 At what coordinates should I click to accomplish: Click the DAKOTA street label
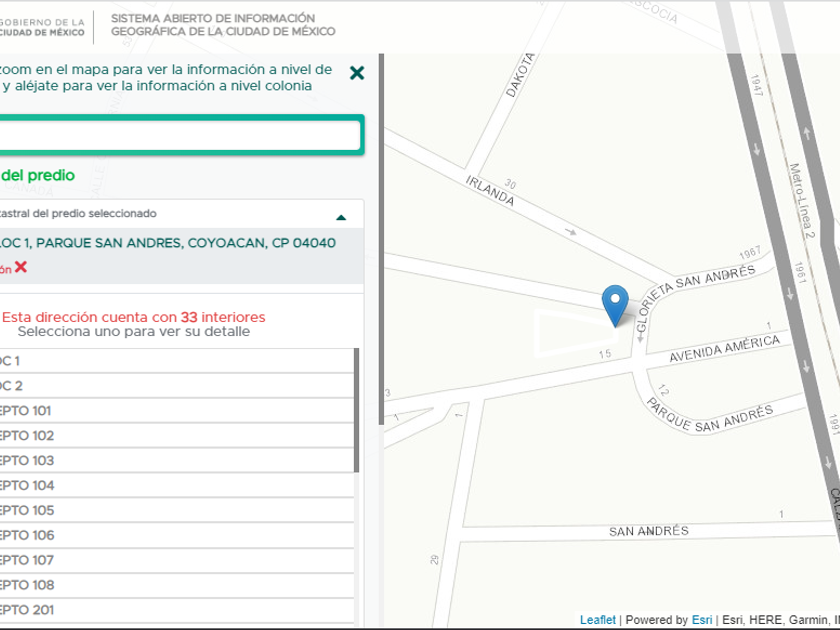(520, 75)
